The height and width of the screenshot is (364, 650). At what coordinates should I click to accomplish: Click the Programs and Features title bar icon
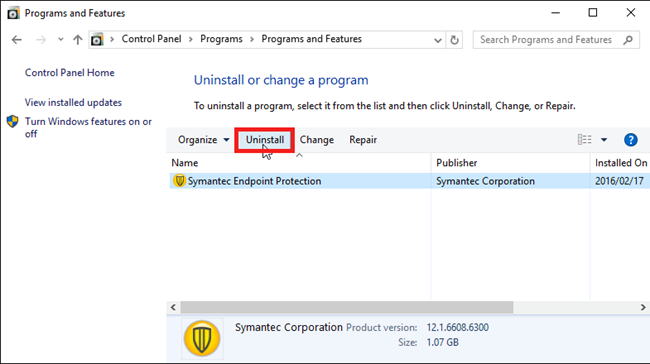coord(13,13)
